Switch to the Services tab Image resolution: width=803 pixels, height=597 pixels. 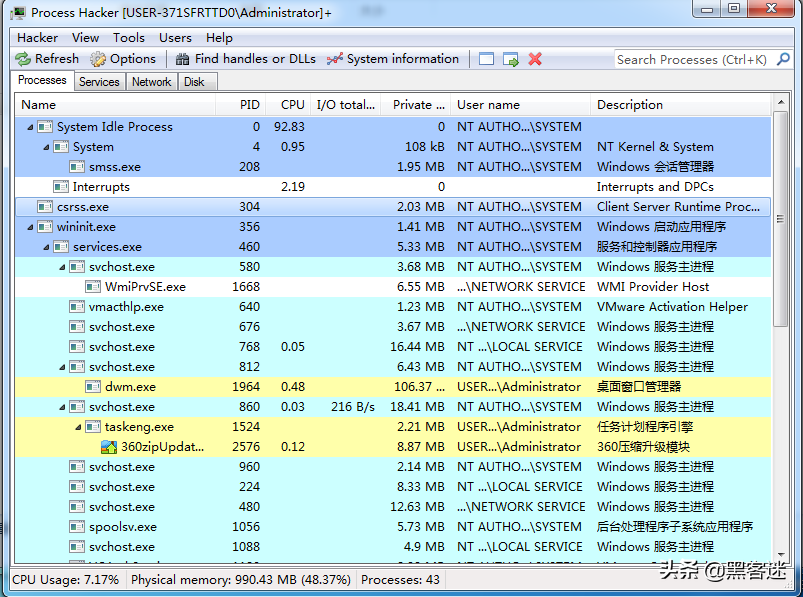[99, 82]
